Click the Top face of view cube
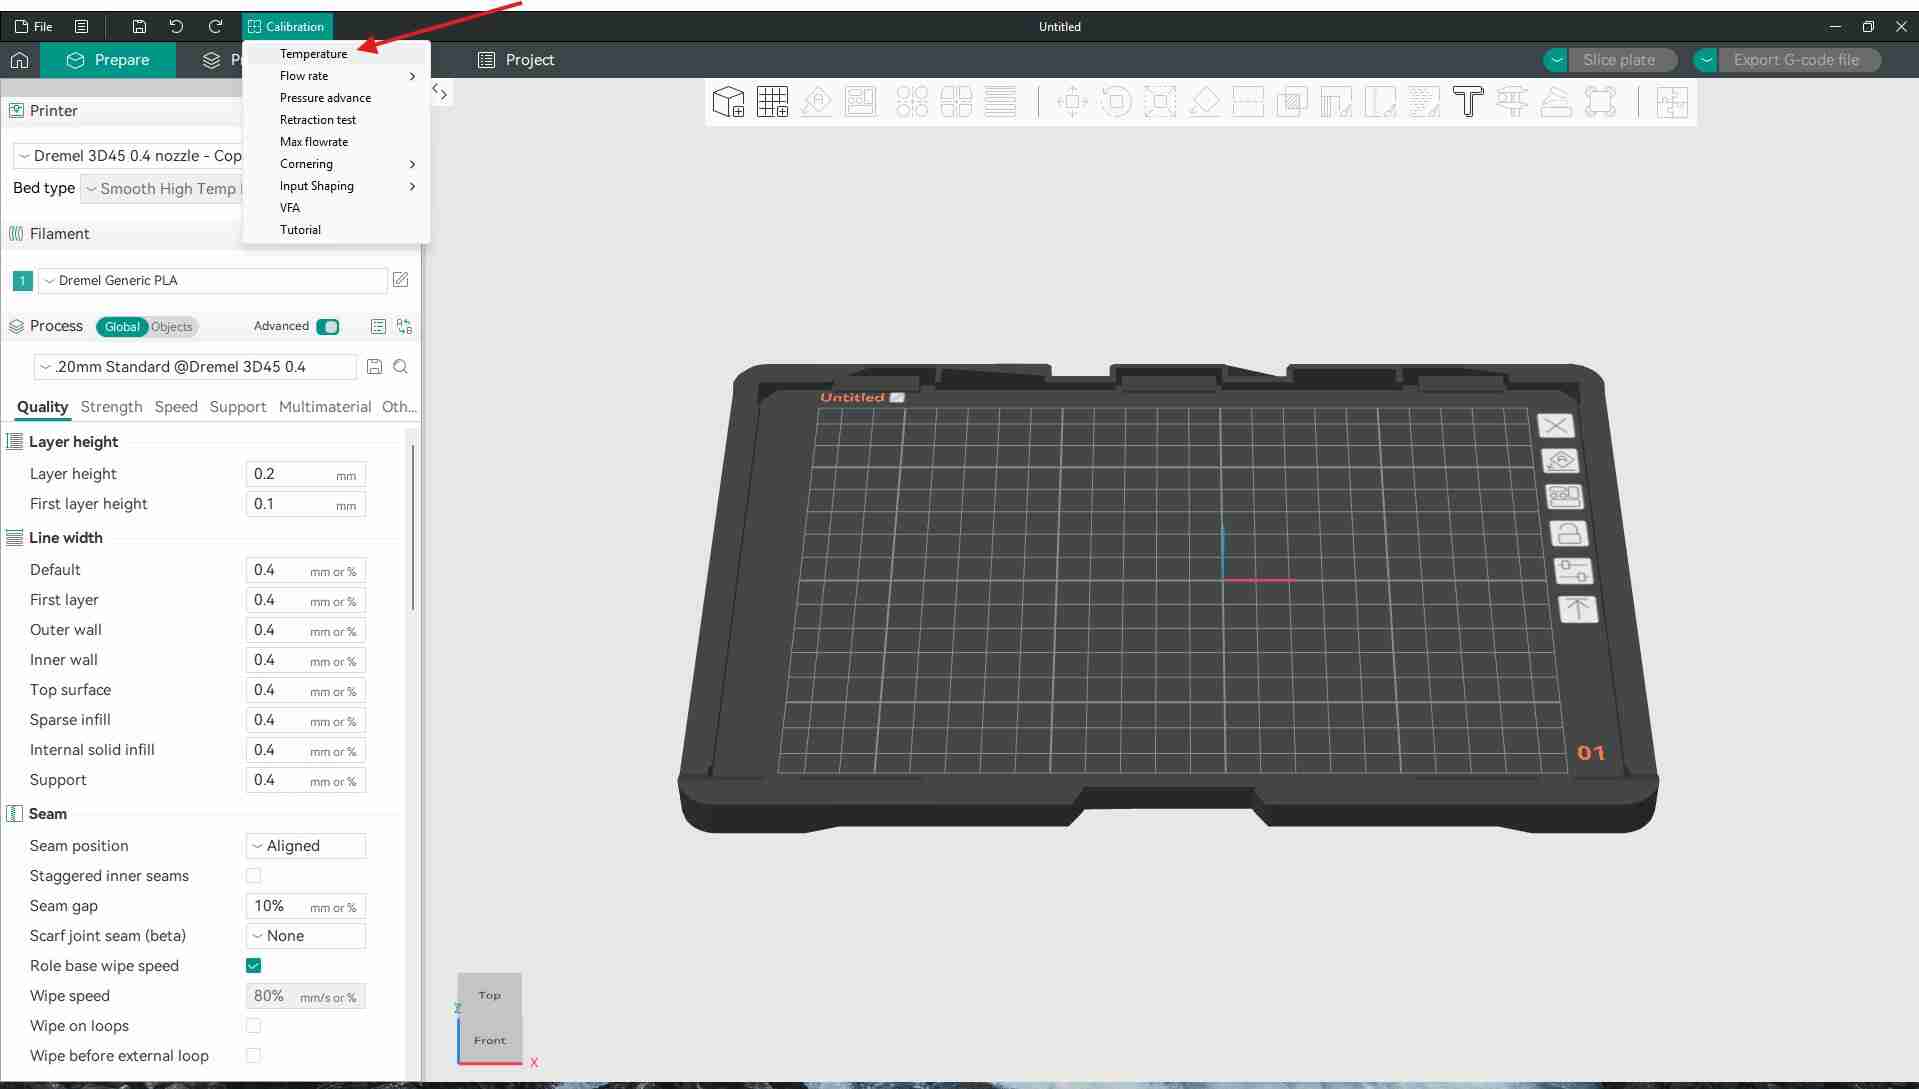The height and width of the screenshot is (1089, 1919). coord(490,995)
